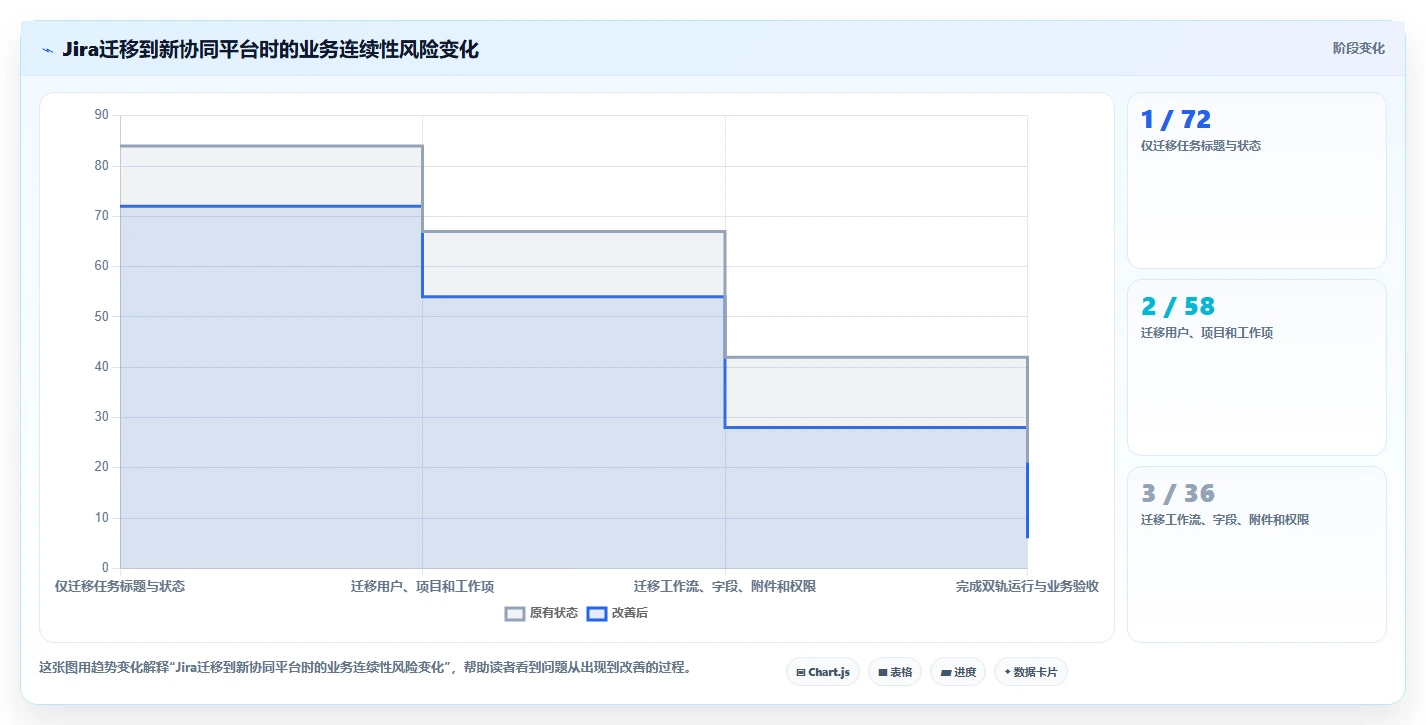The width and height of the screenshot is (1426, 725).
Task: Toggle the 原有状态 legend swatch
Action: pos(515,613)
